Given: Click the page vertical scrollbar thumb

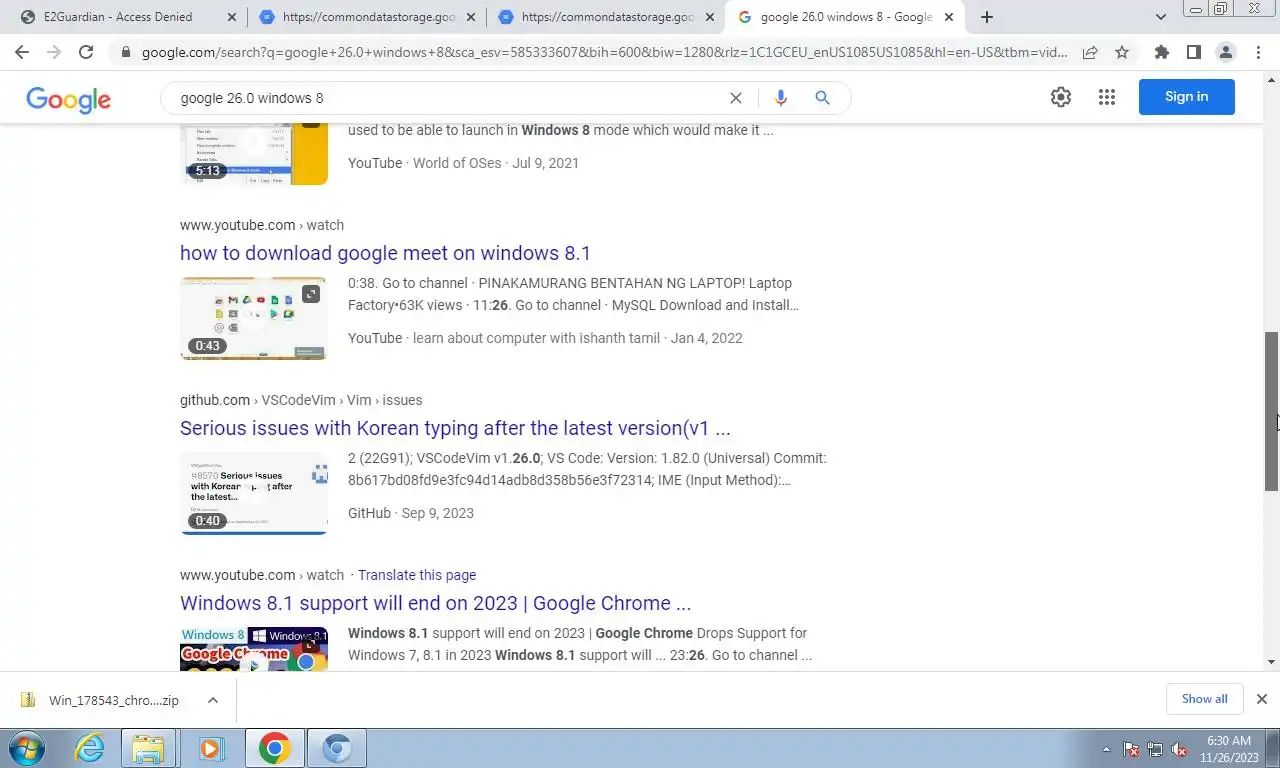Looking at the screenshot, I should pyautogui.click(x=1272, y=410).
